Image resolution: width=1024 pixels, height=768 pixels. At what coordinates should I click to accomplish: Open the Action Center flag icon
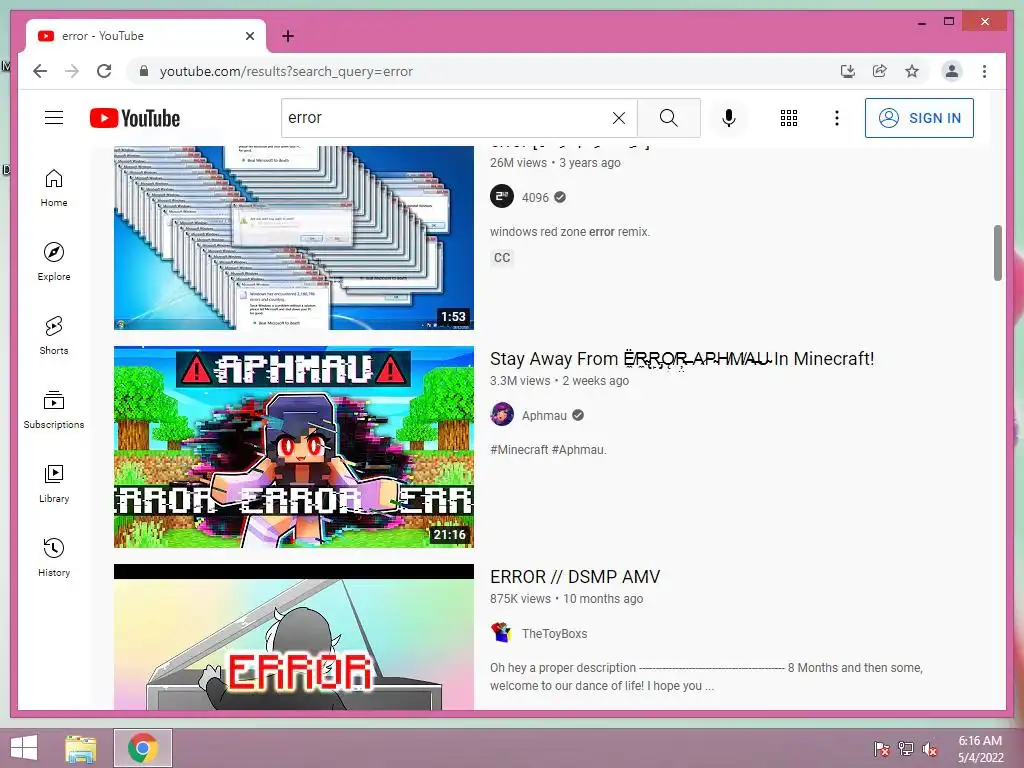tap(881, 749)
